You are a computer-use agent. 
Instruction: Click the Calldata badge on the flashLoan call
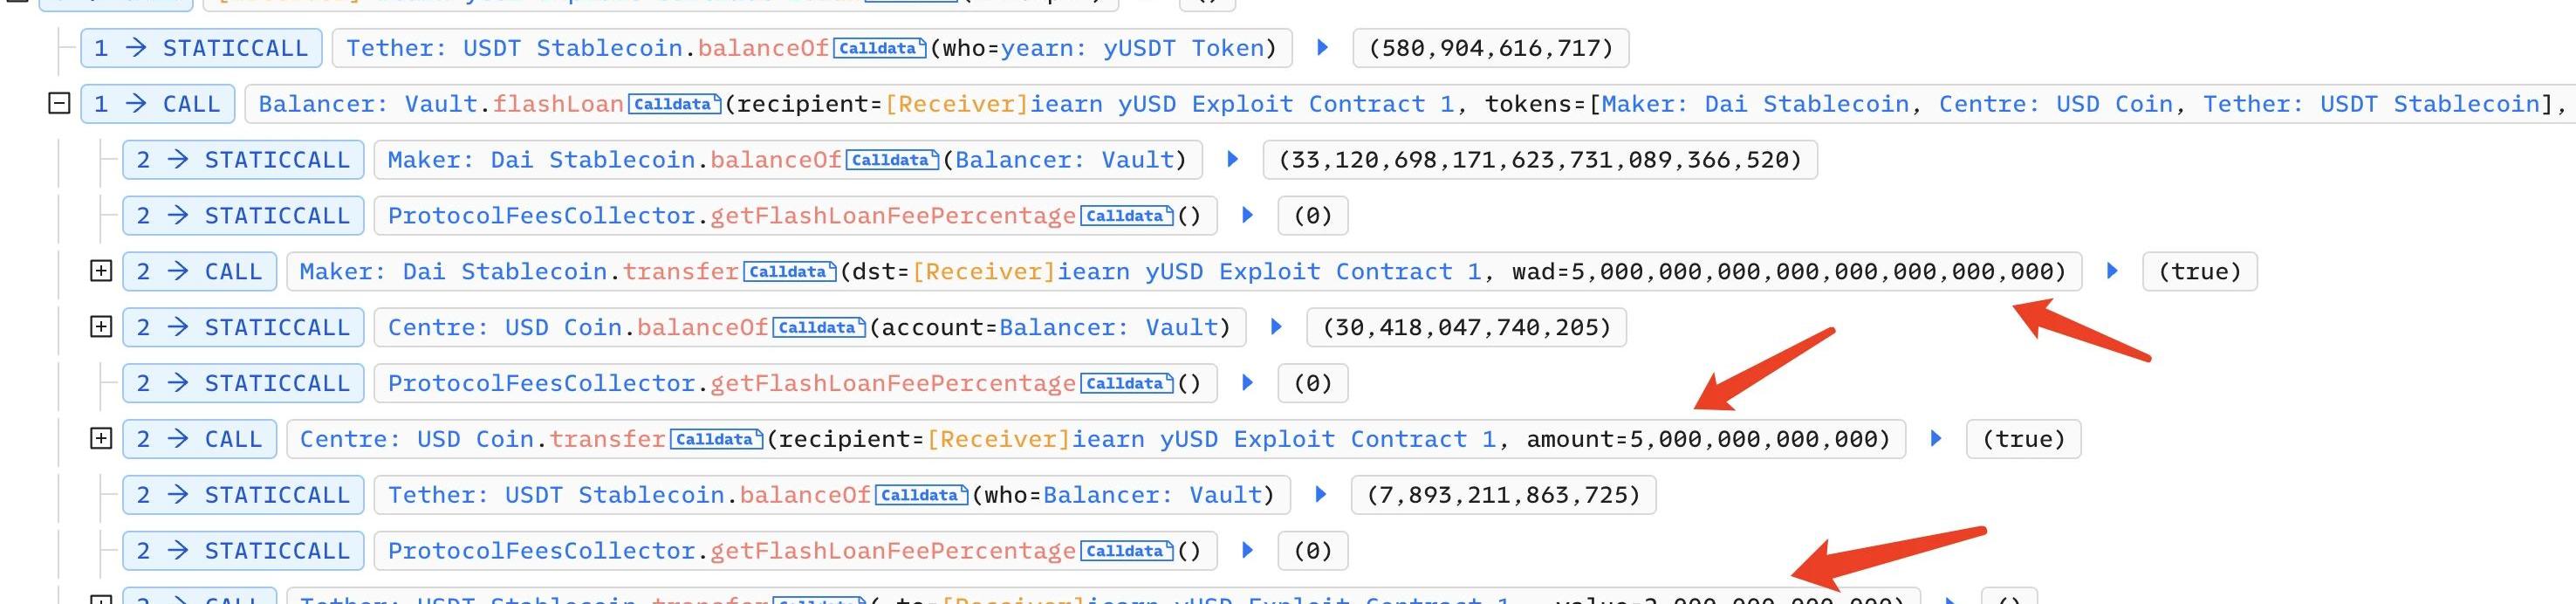click(x=674, y=104)
